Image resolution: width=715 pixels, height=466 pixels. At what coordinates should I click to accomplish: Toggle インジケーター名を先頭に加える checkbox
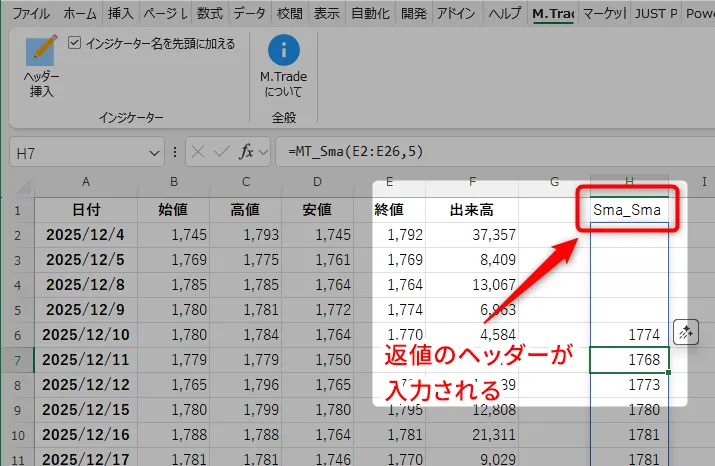click(74, 43)
